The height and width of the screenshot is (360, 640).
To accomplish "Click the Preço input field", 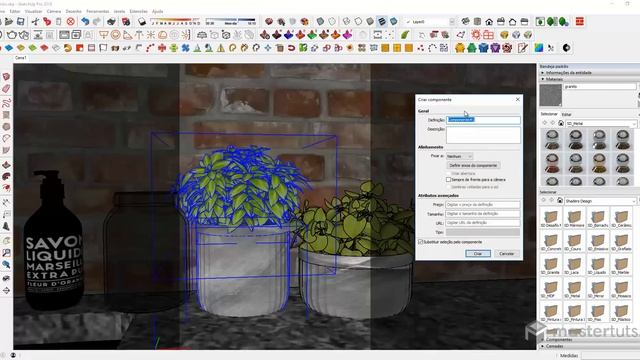I will click(x=482, y=204).
